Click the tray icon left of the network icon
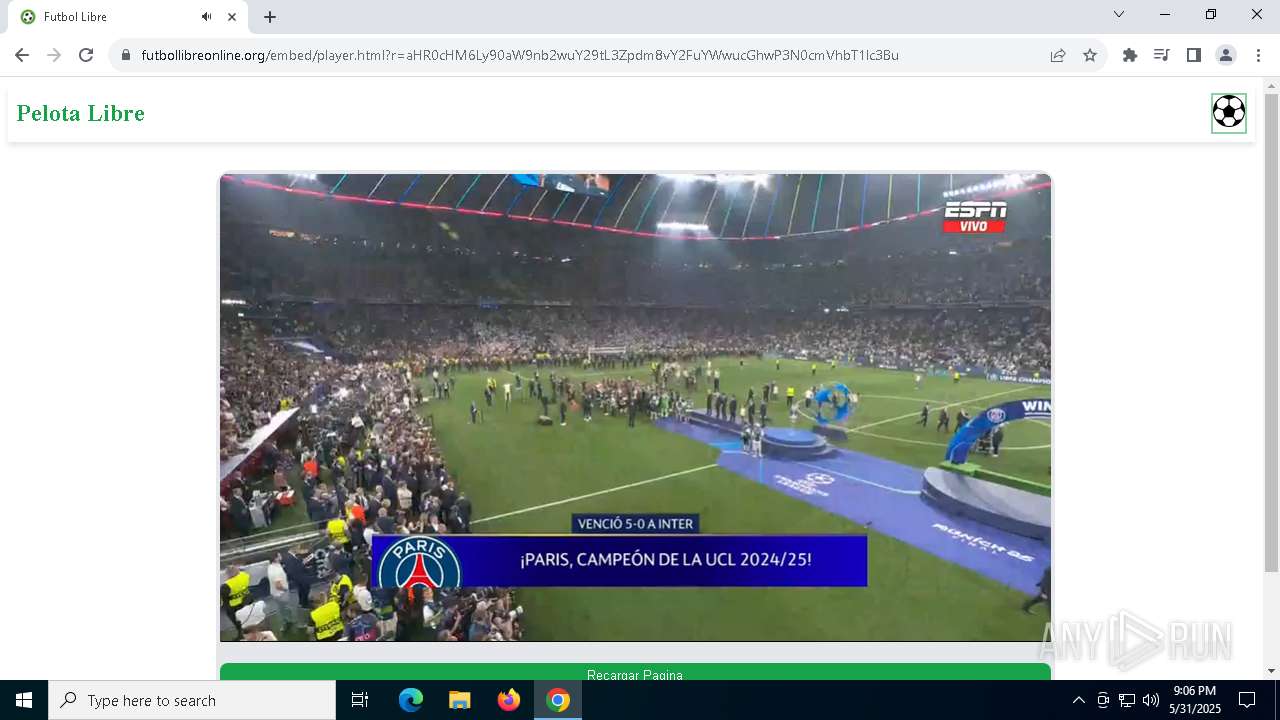 [x=1103, y=700]
